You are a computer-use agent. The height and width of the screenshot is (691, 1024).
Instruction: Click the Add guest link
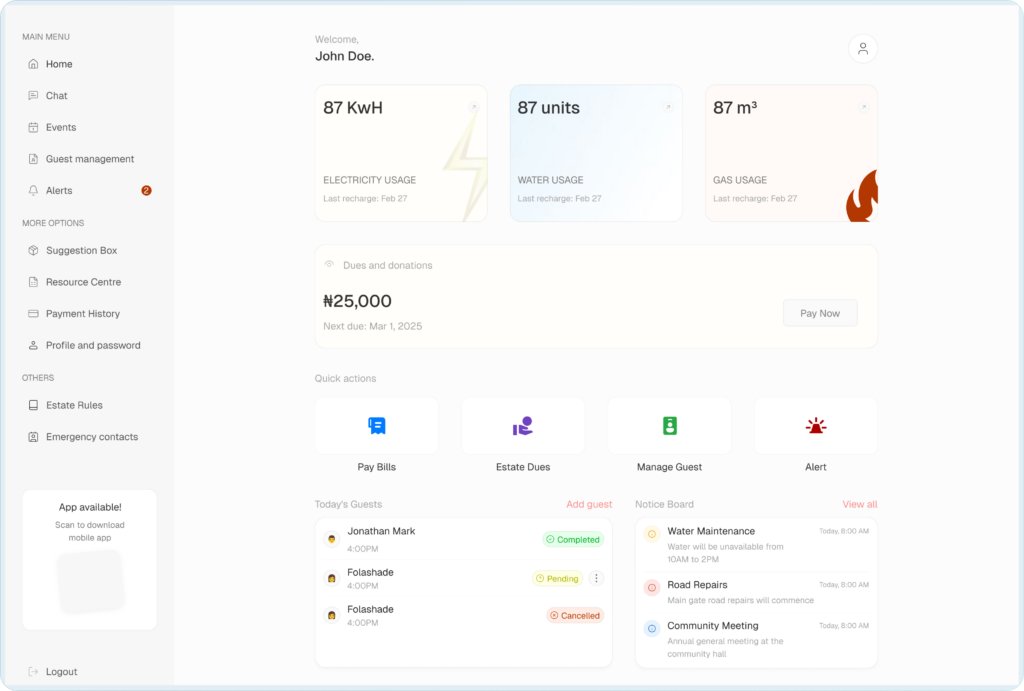(589, 505)
